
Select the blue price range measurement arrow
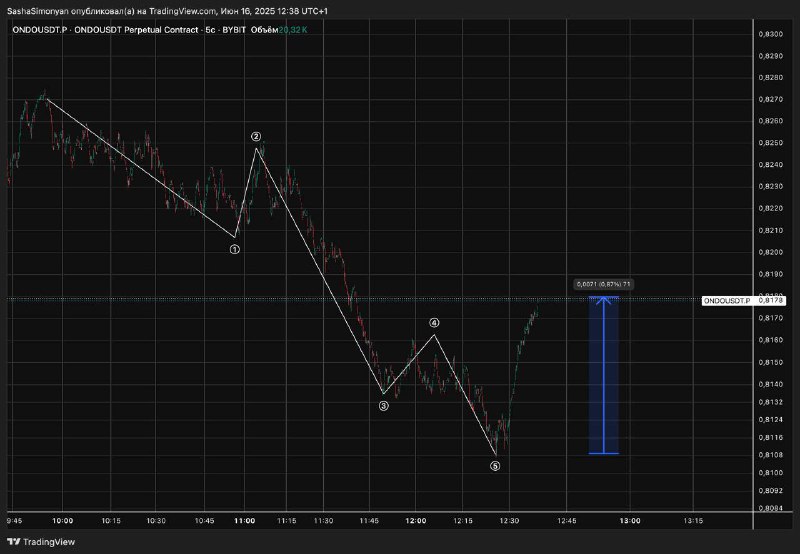click(x=604, y=375)
